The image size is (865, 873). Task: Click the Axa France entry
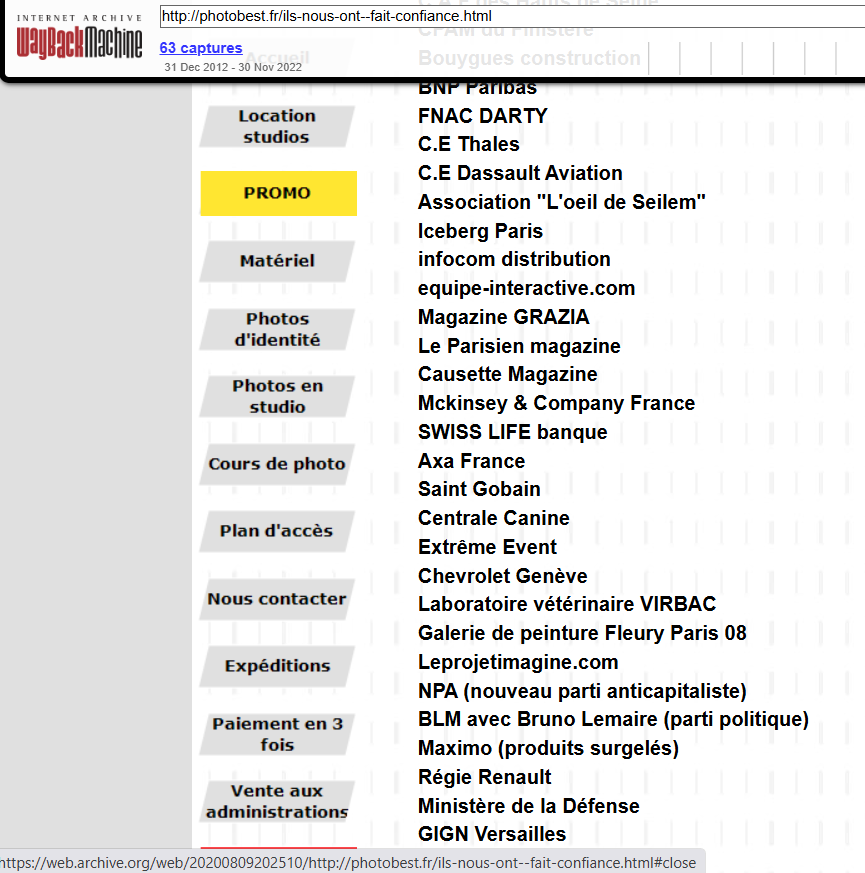point(471,461)
